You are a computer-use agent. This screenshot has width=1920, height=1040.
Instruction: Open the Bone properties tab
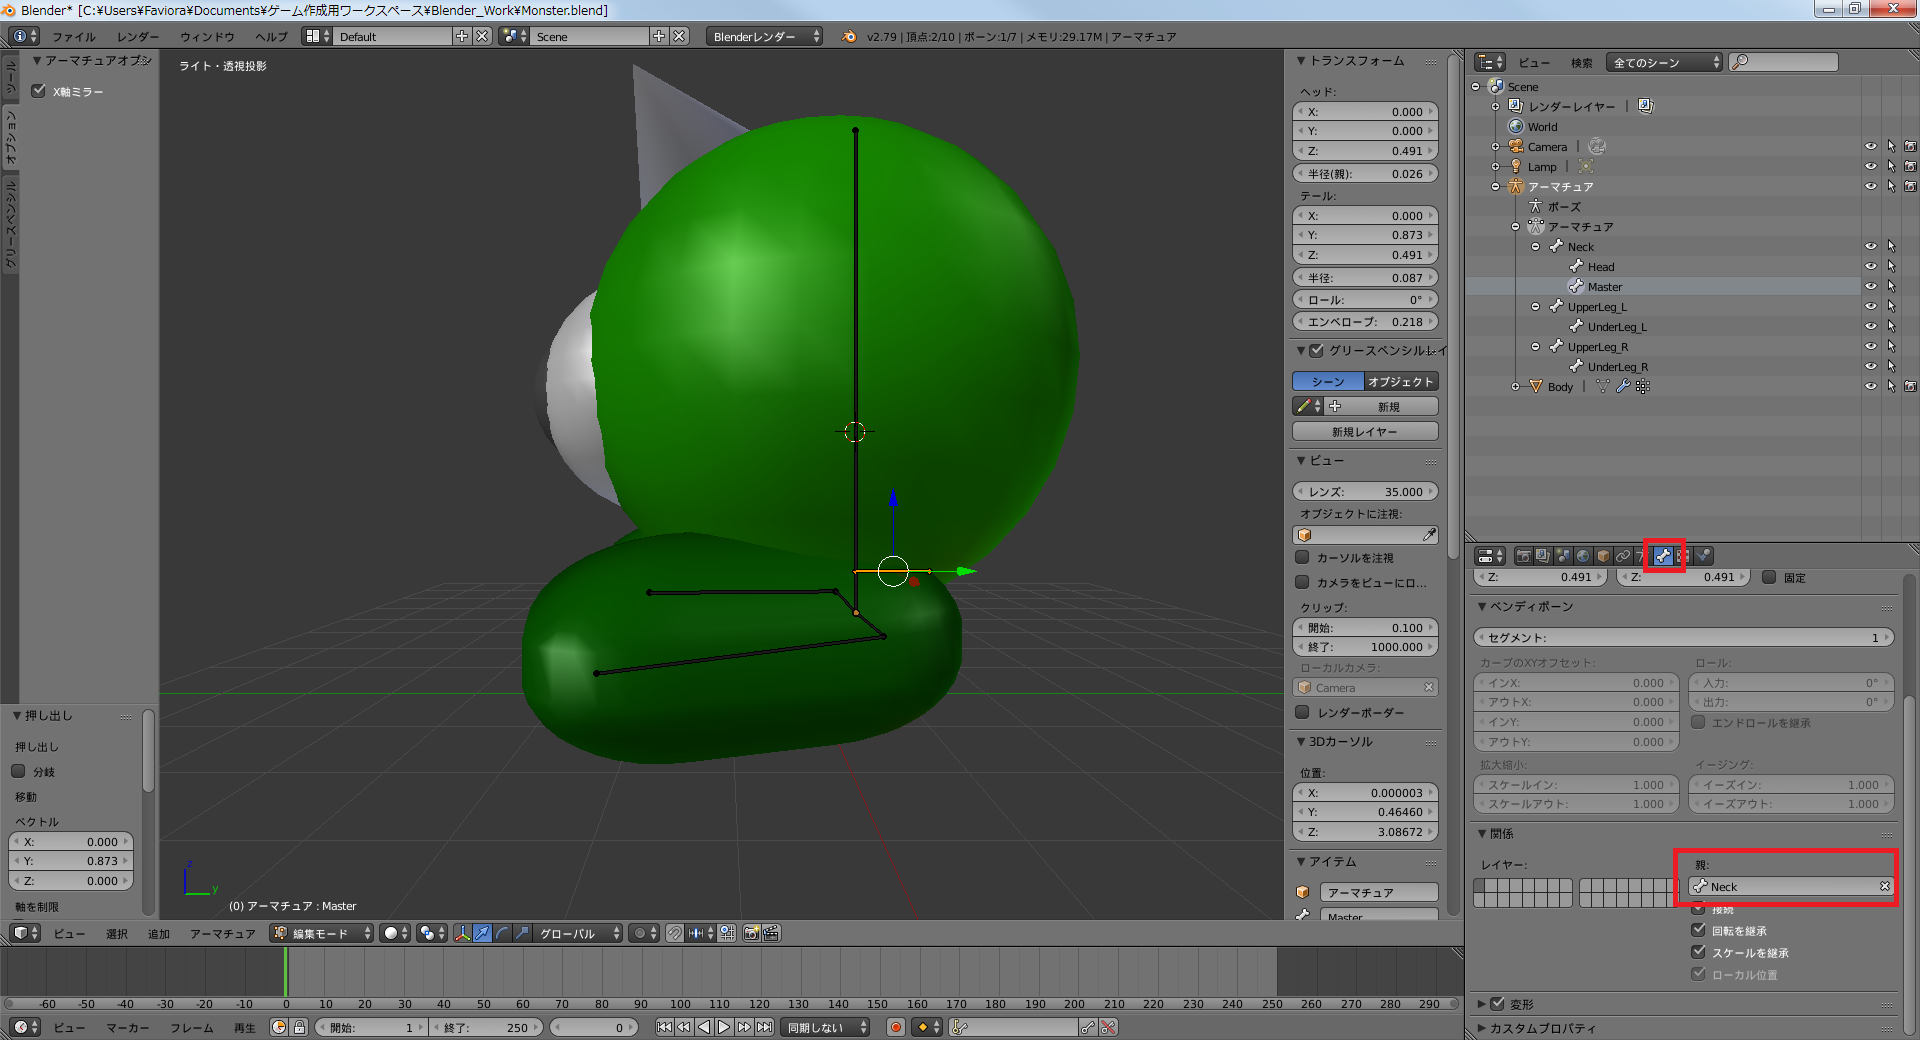click(x=1663, y=556)
